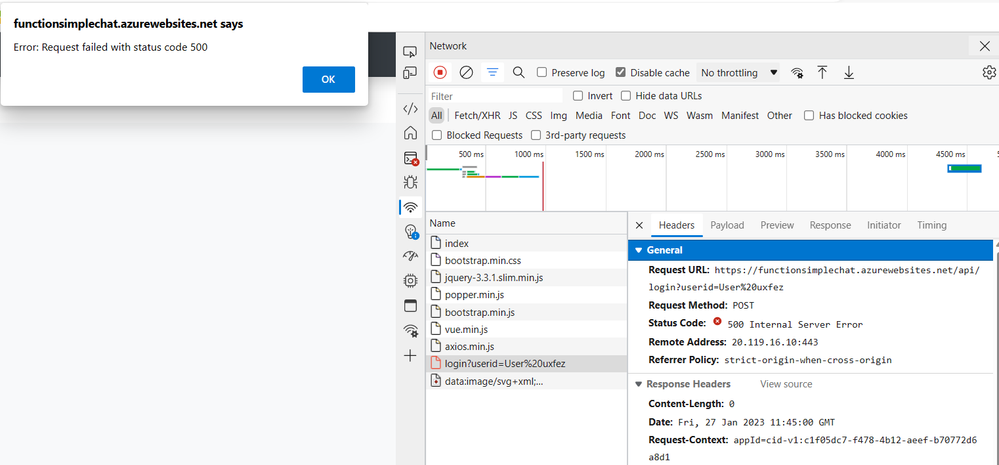Switch to the Headers tab
The width and height of the screenshot is (999, 465).
pyautogui.click(x=676, y=225)
